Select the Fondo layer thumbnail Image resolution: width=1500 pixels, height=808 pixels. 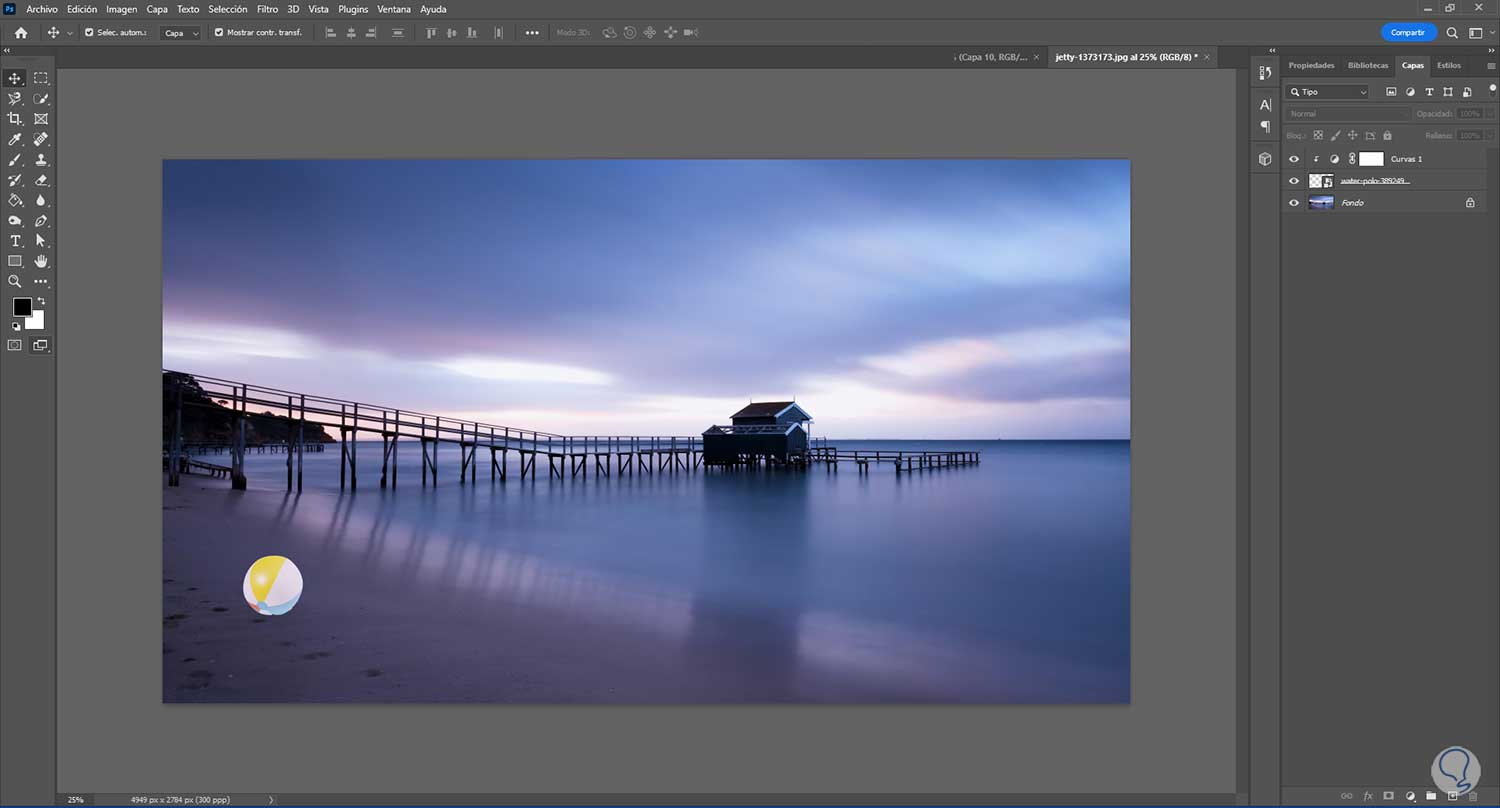tap(1321, 203)
